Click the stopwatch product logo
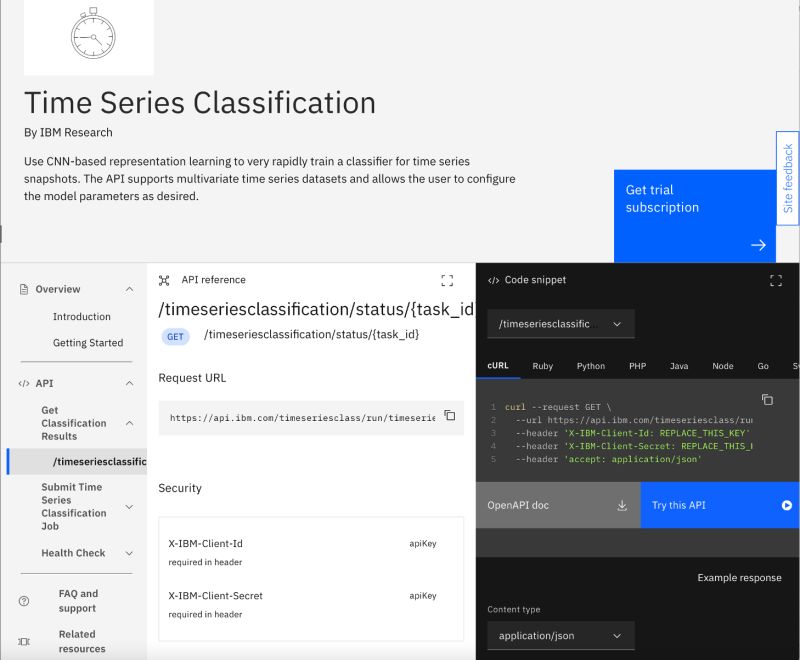800x660 pixels. (93, 34)
